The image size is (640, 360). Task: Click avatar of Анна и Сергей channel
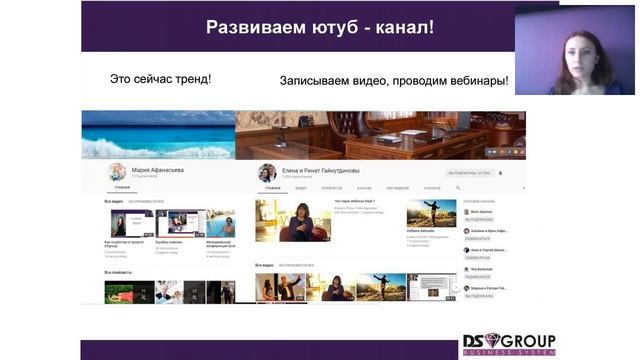466,250
